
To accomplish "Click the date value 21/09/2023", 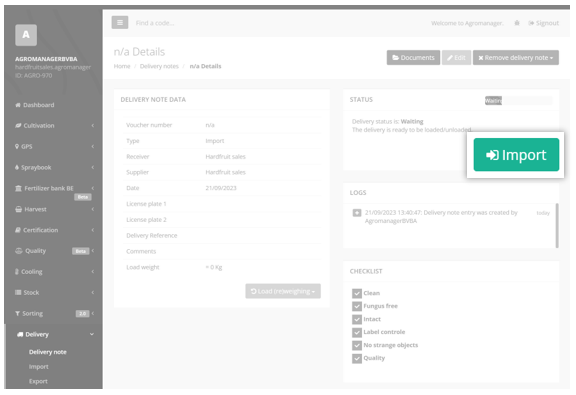I will pos(221,188).
